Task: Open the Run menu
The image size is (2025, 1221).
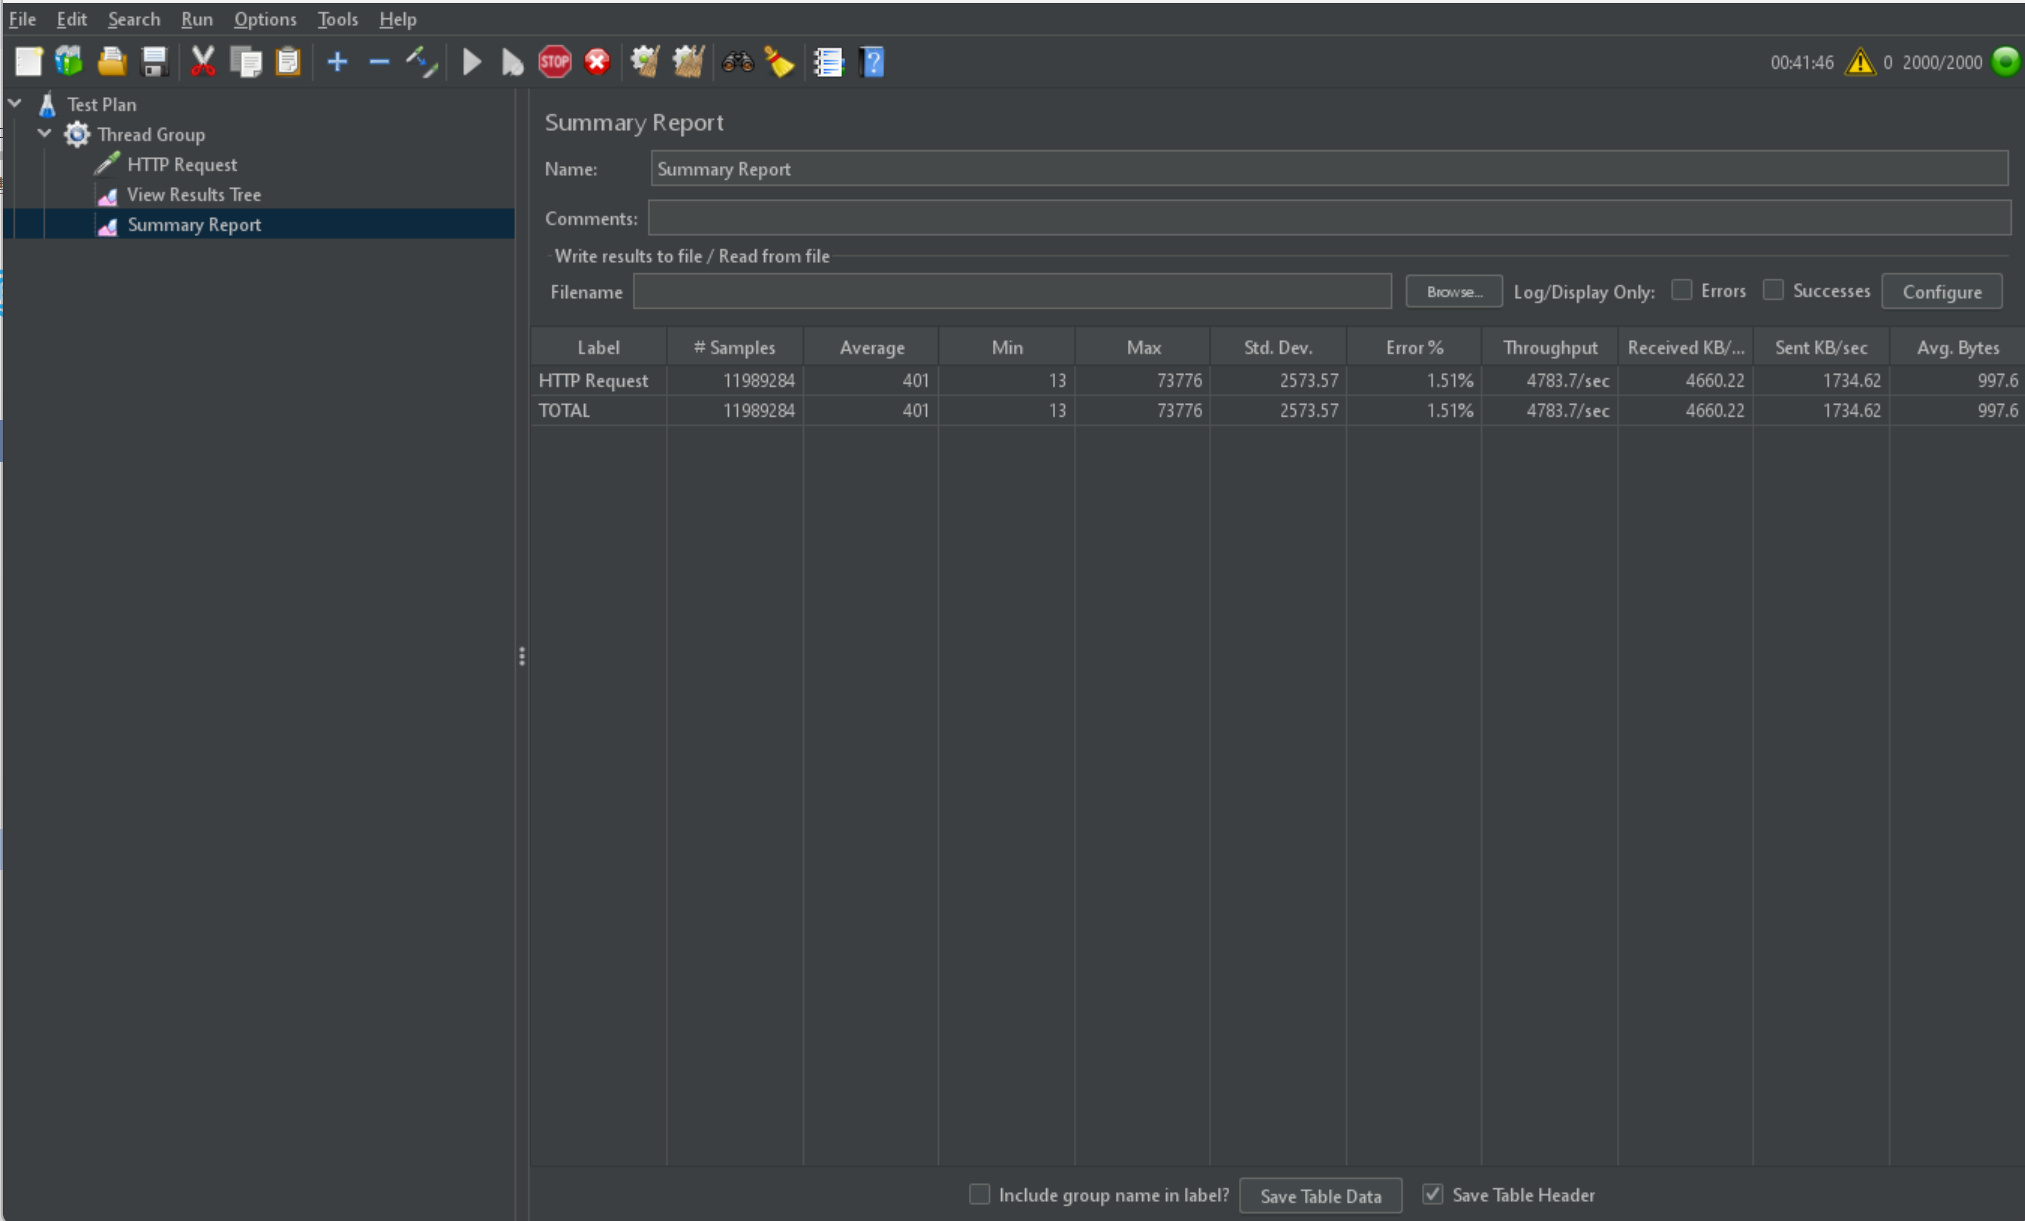Action: point(196,19)
